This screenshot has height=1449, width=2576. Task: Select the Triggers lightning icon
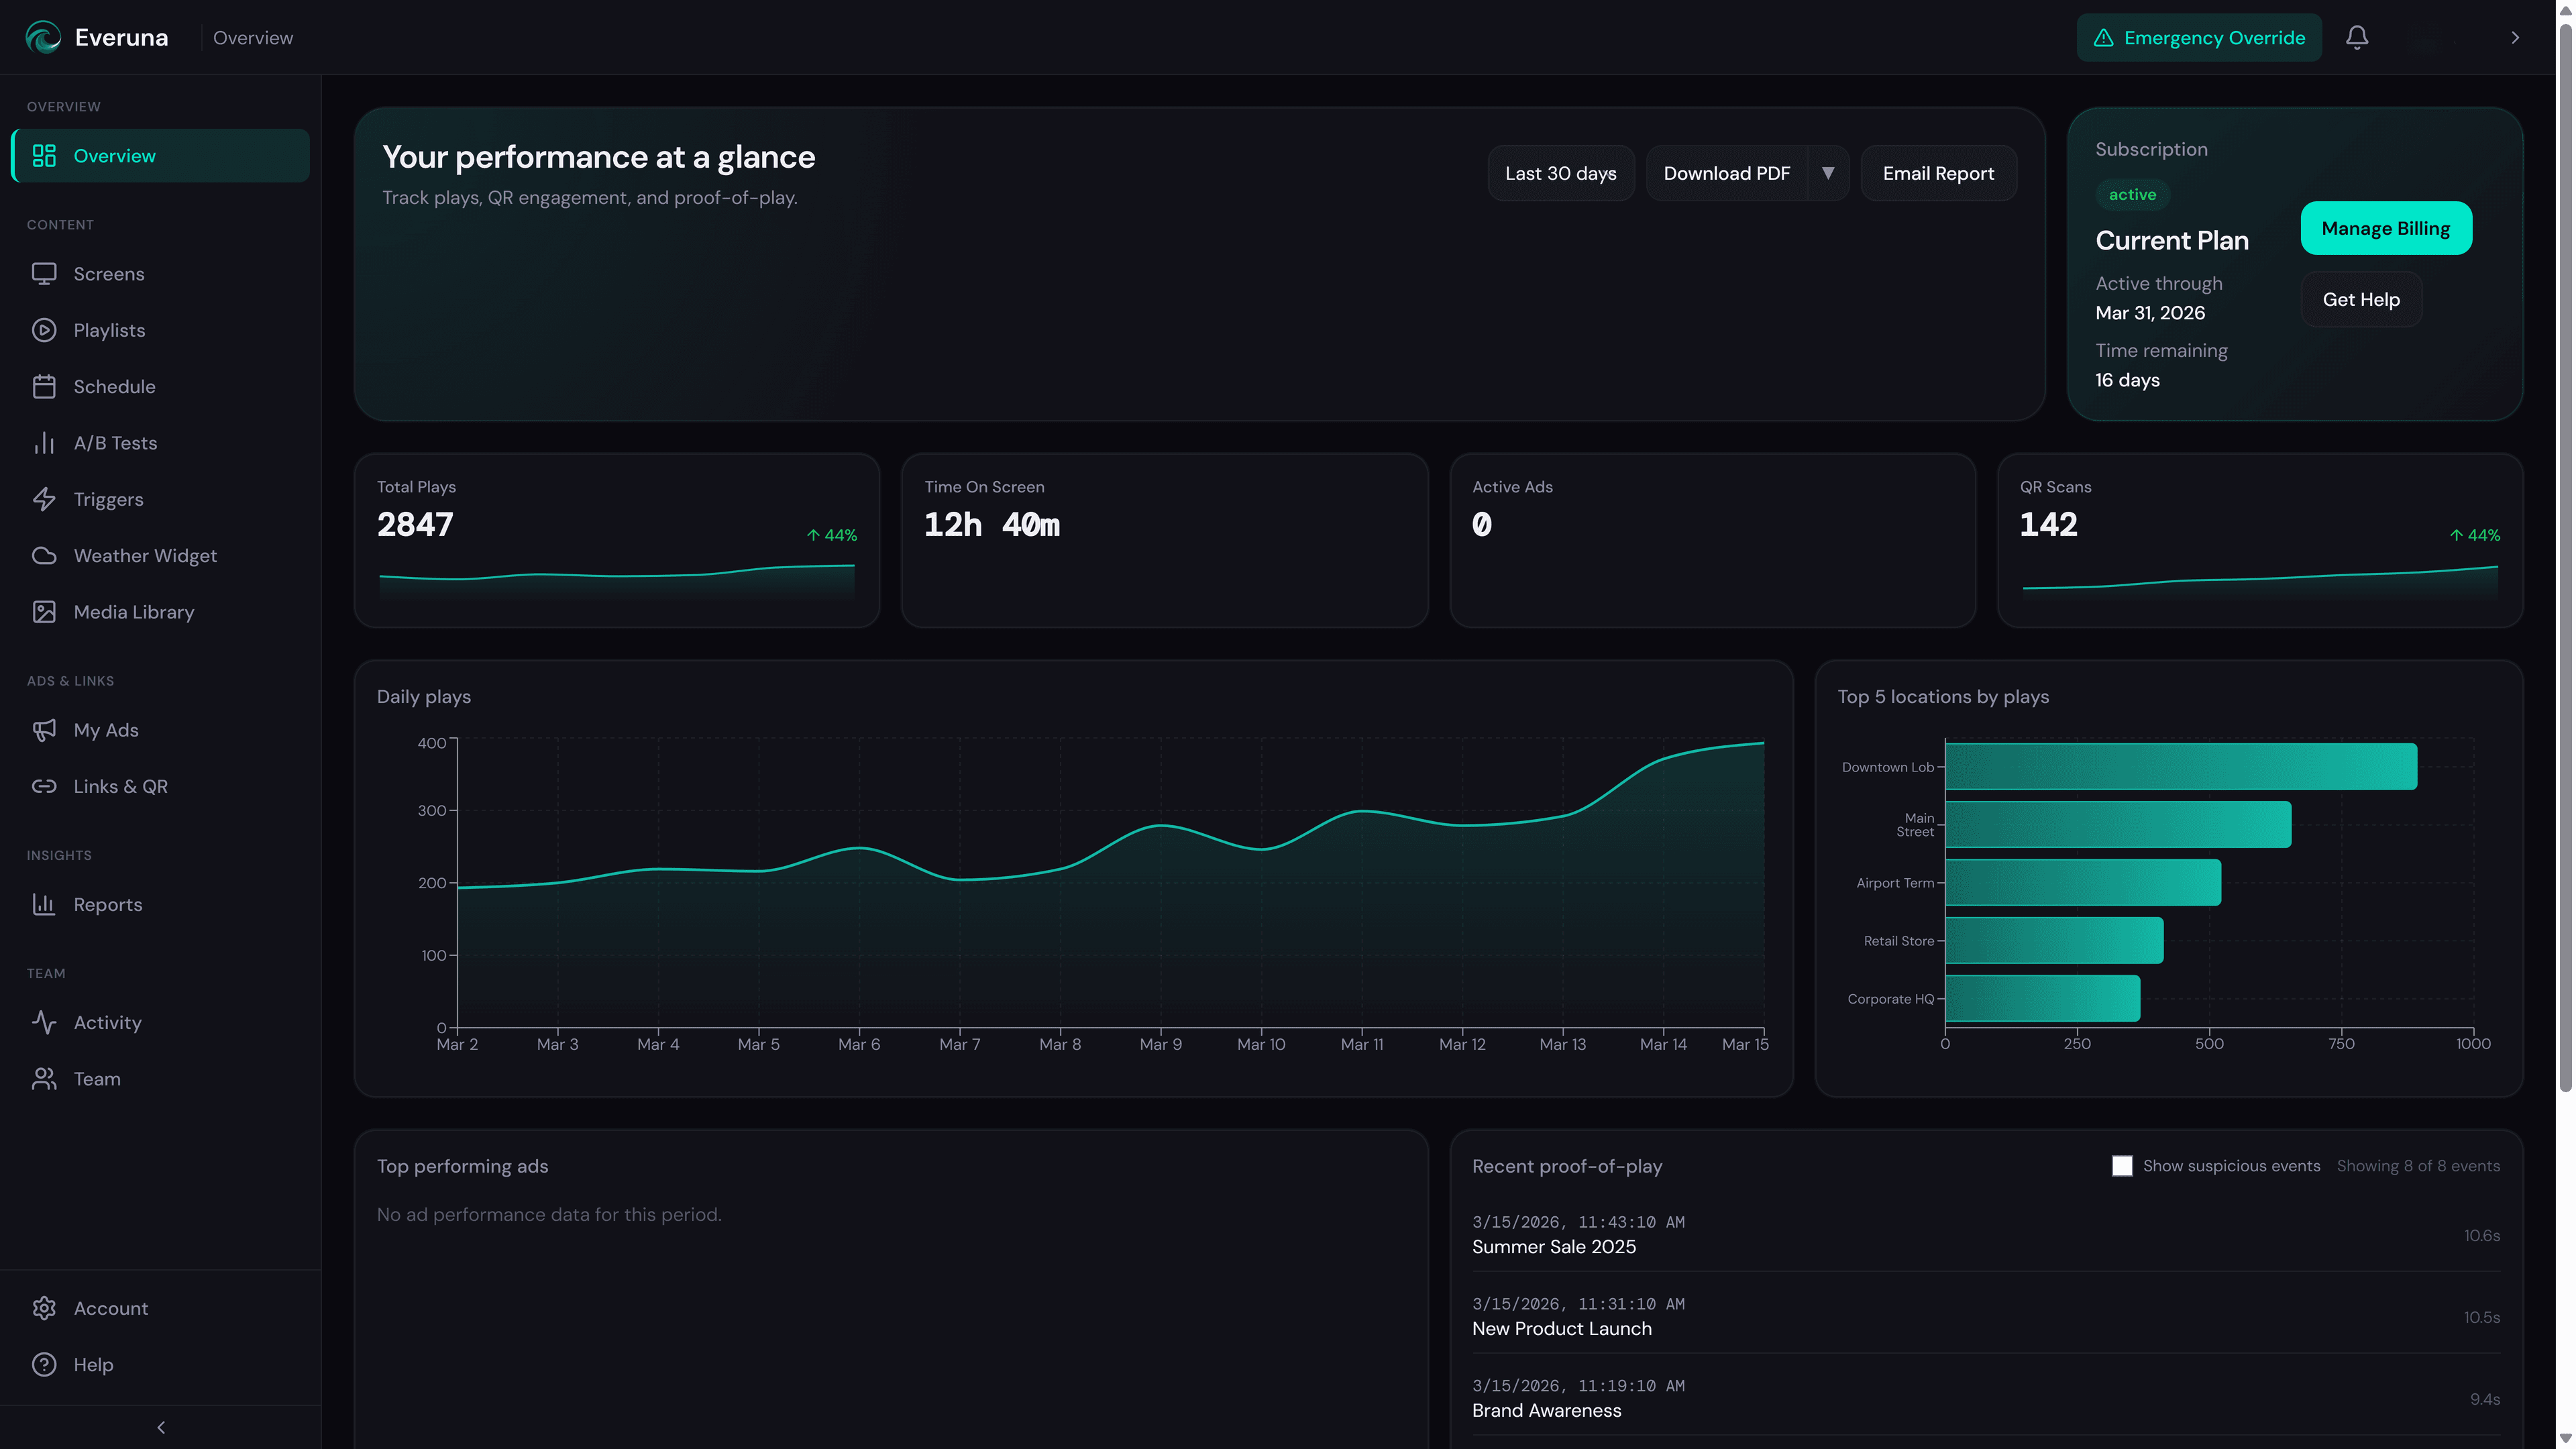click(44, 499)
